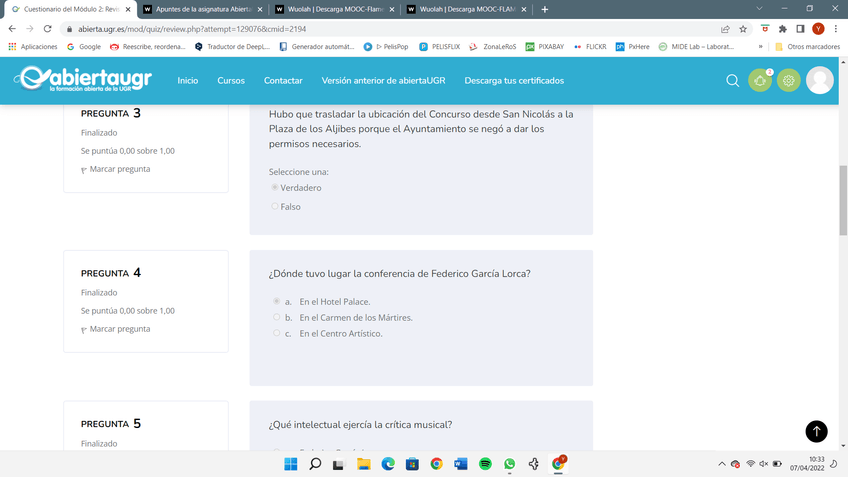Click the abiertaUGR logo
The height and width of the screenshot is (477, 848).
pos(83,79)
